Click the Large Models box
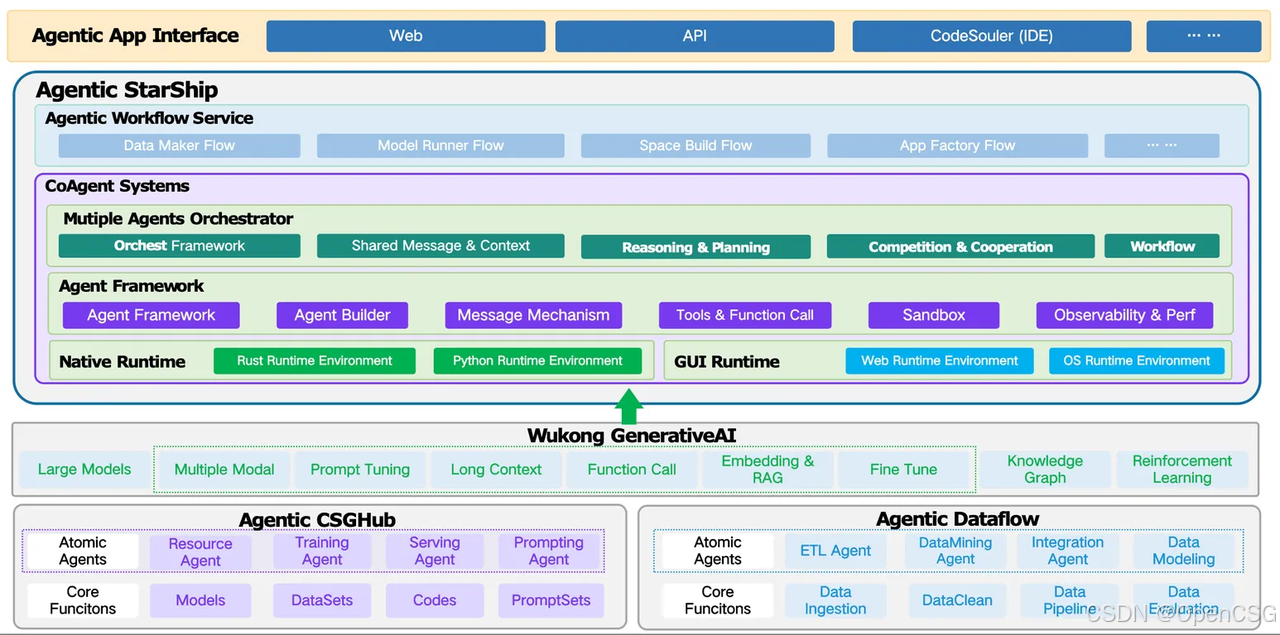 coord(84,469)
